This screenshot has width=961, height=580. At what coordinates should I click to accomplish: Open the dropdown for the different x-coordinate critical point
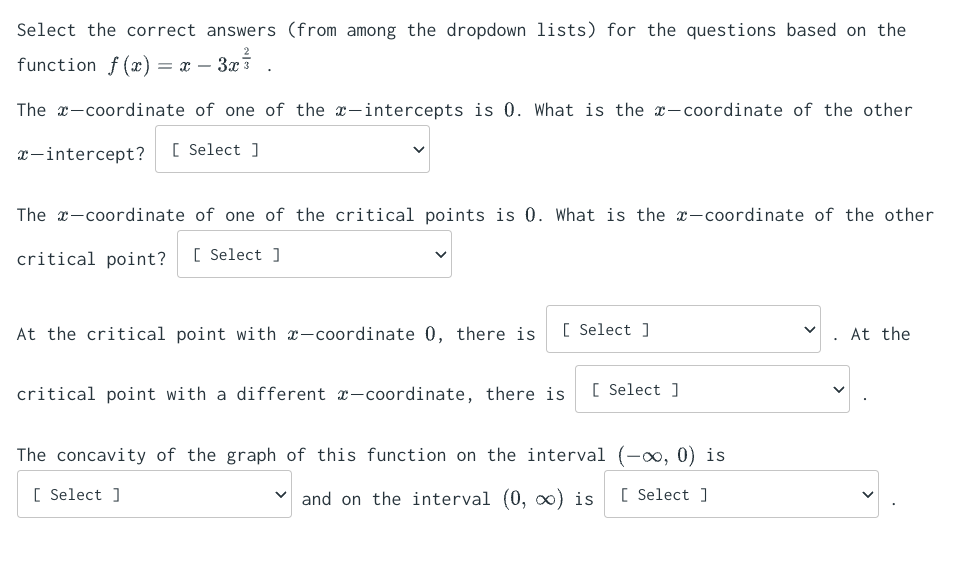point(712,389)
